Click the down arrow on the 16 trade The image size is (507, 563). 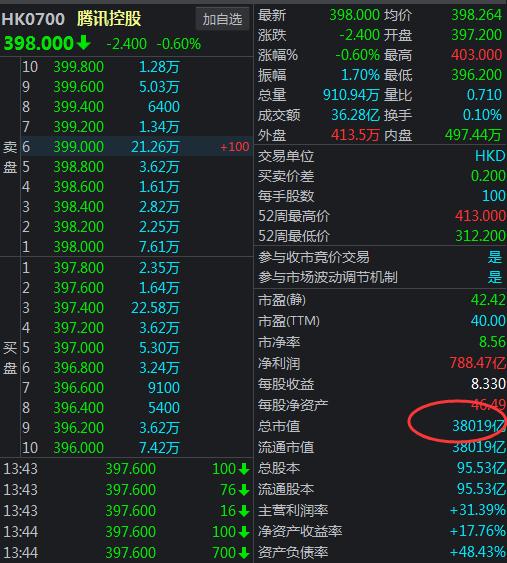tap(245, 511)
